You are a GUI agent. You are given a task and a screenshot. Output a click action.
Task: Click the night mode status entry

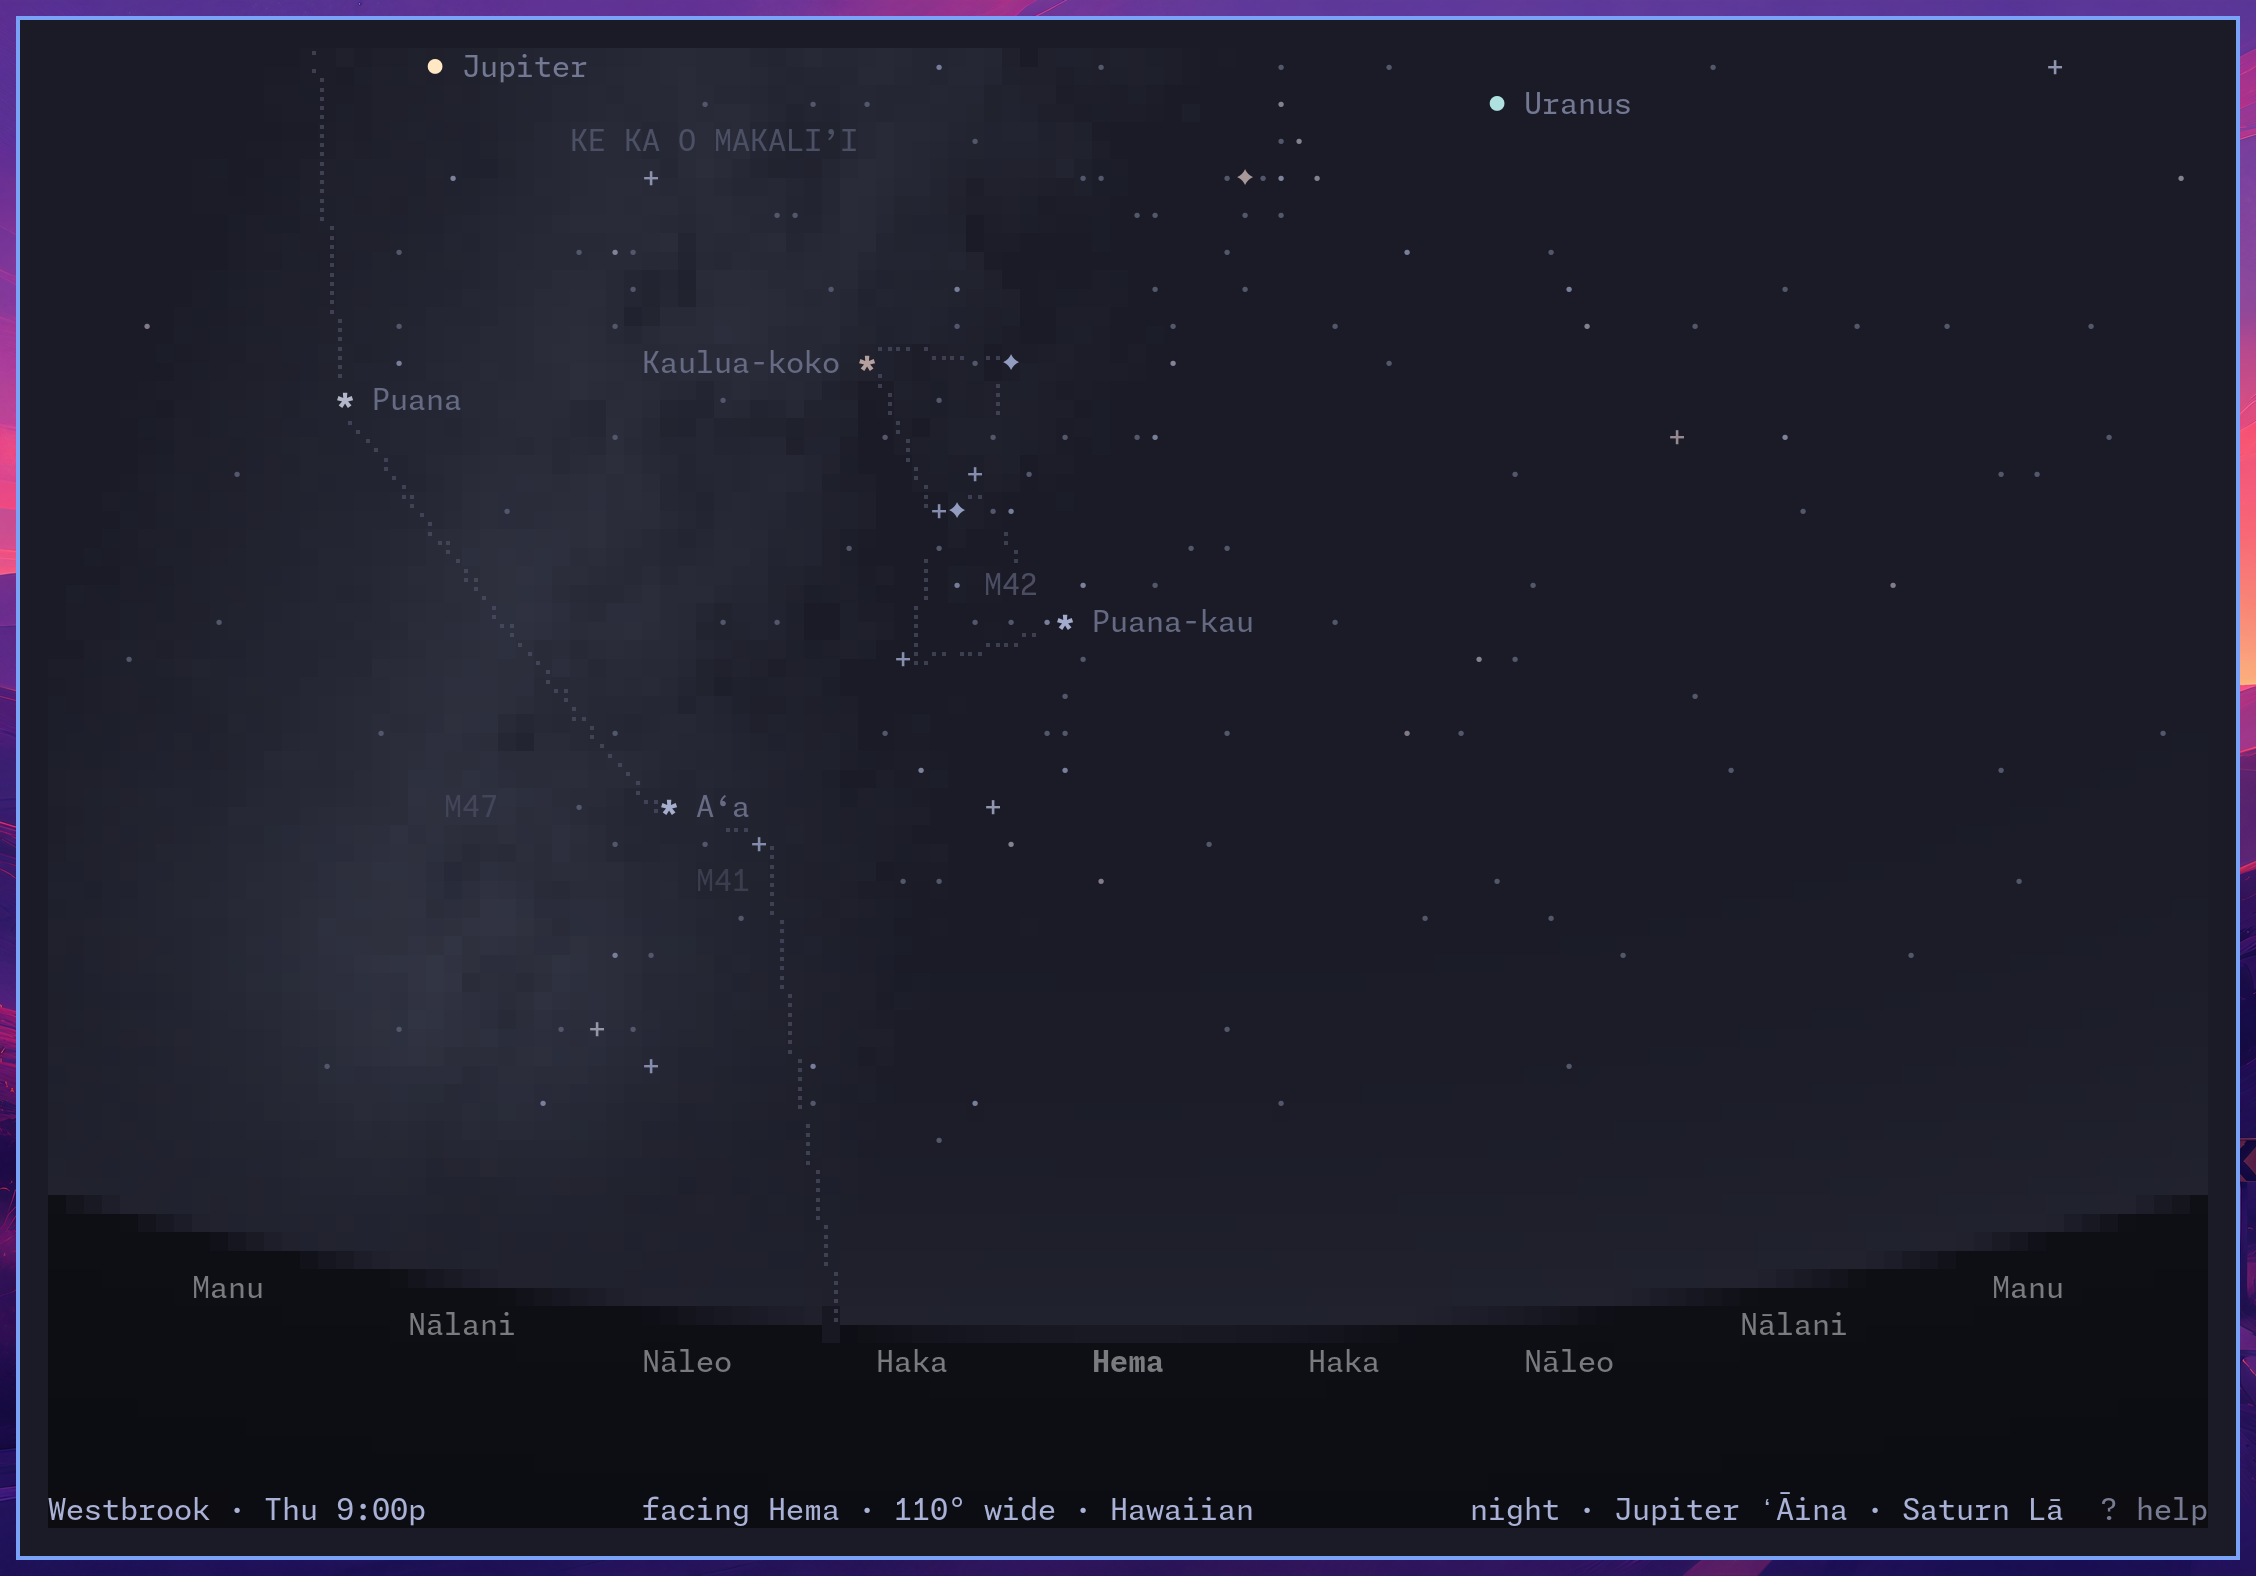pyautogui.click(x=1514, y=1510)
